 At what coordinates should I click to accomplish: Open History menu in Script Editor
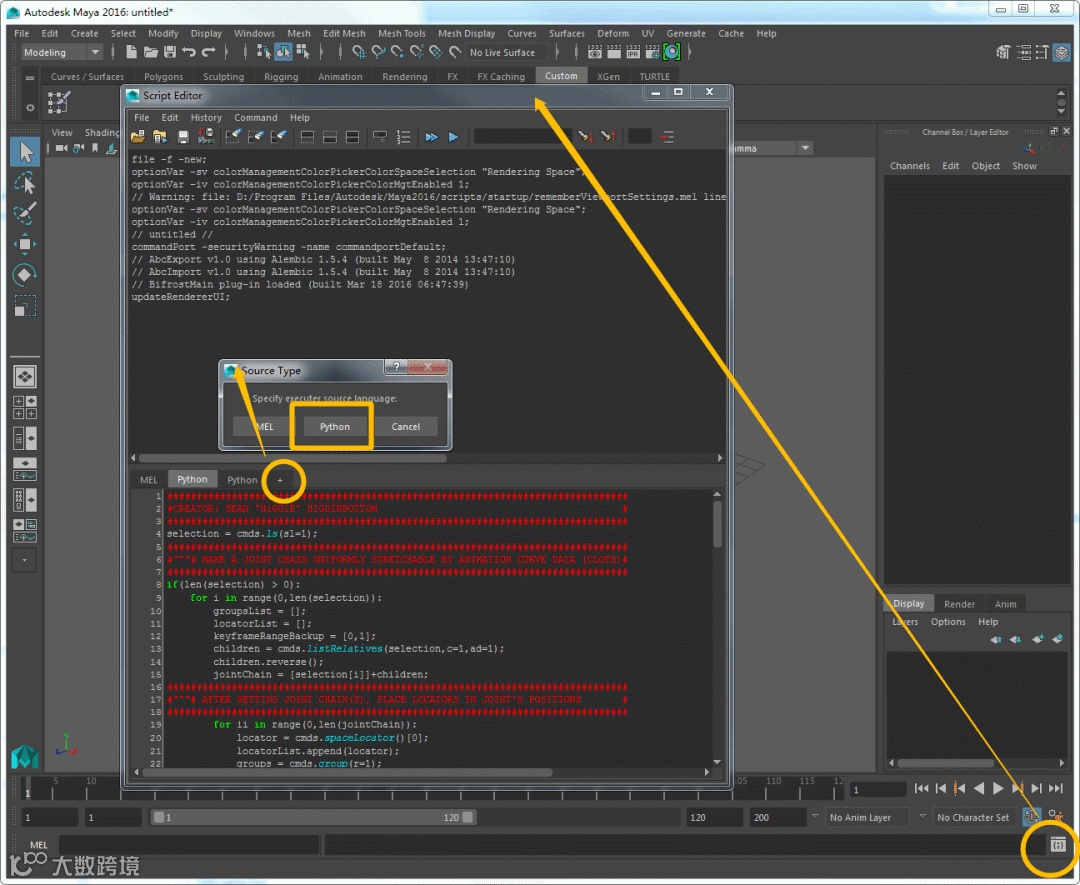click(206, 118)
